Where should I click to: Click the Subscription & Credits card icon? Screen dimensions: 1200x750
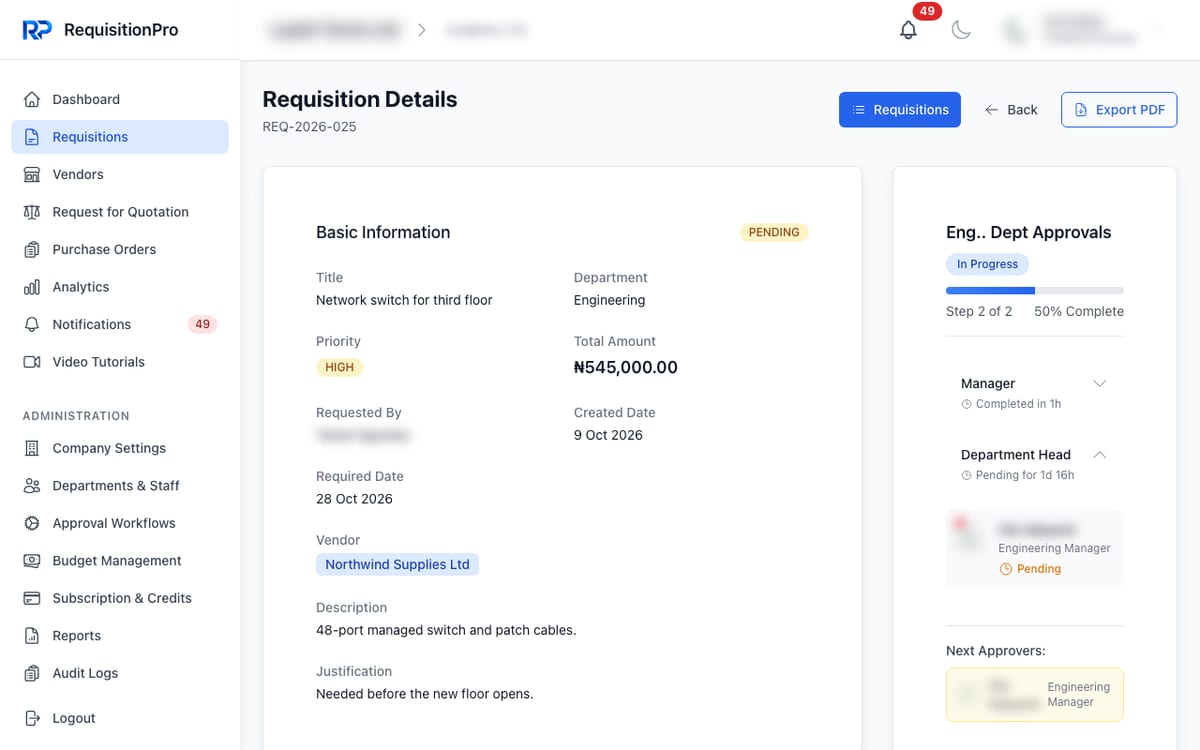[x=32, y=598]
